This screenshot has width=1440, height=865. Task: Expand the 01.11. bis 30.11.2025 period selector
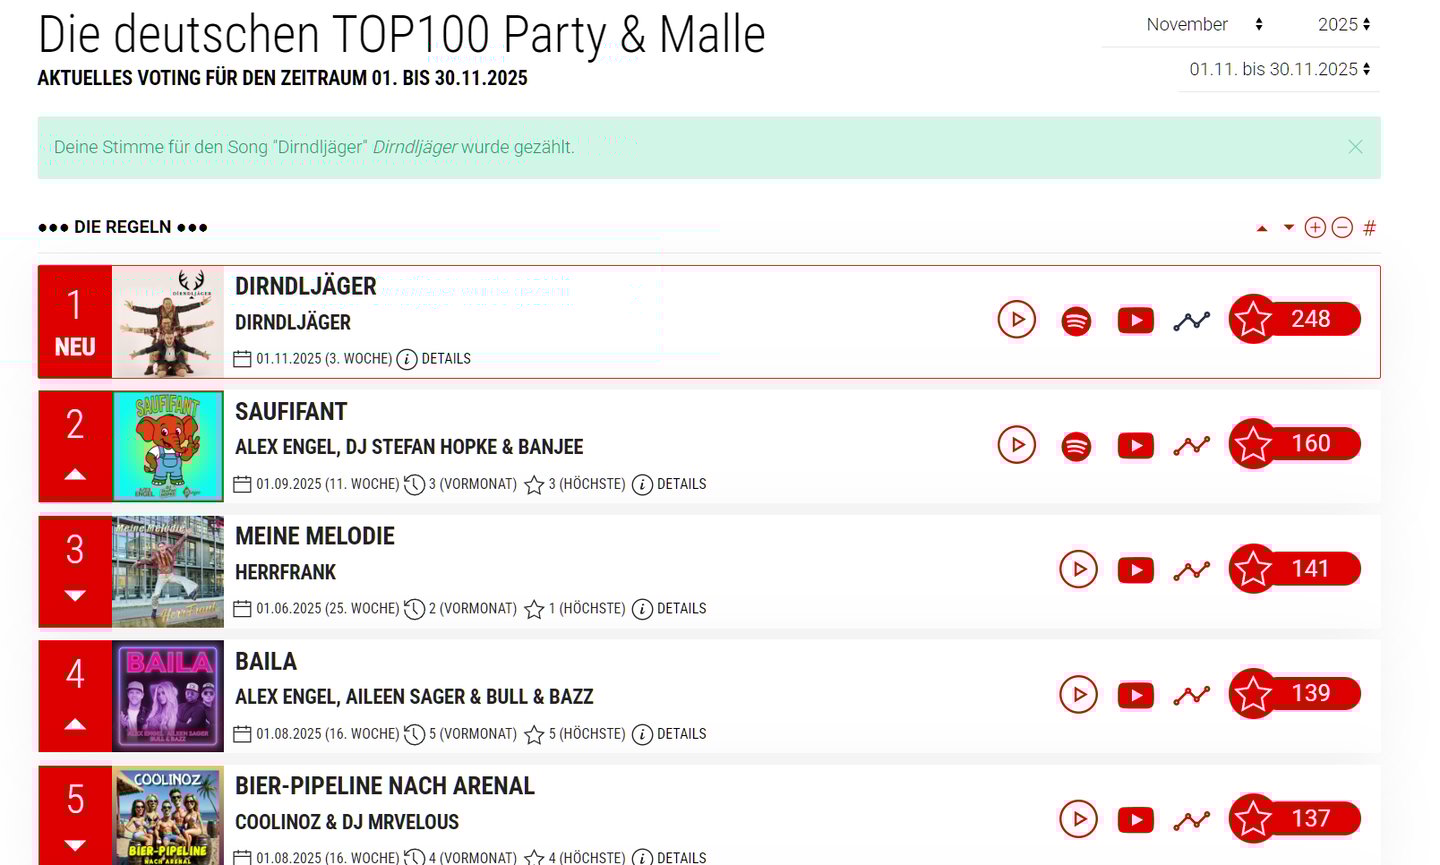click(1278, 69)
